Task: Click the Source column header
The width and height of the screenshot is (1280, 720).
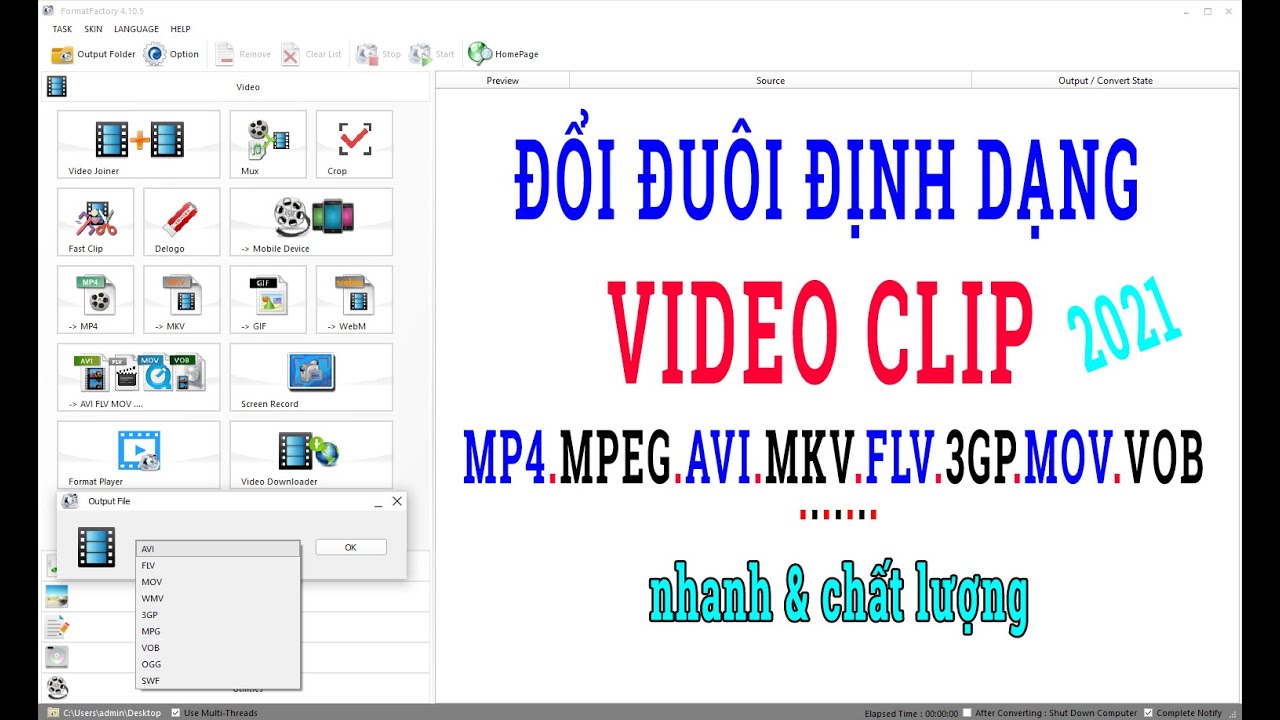Action: coord(770,81)
